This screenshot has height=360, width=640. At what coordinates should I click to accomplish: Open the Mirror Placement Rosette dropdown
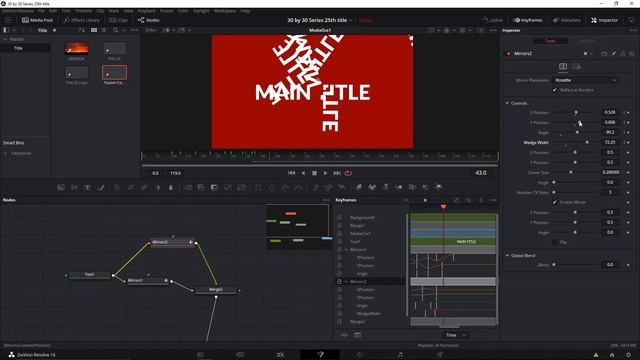pyautogui.click(x=585, y=80)
